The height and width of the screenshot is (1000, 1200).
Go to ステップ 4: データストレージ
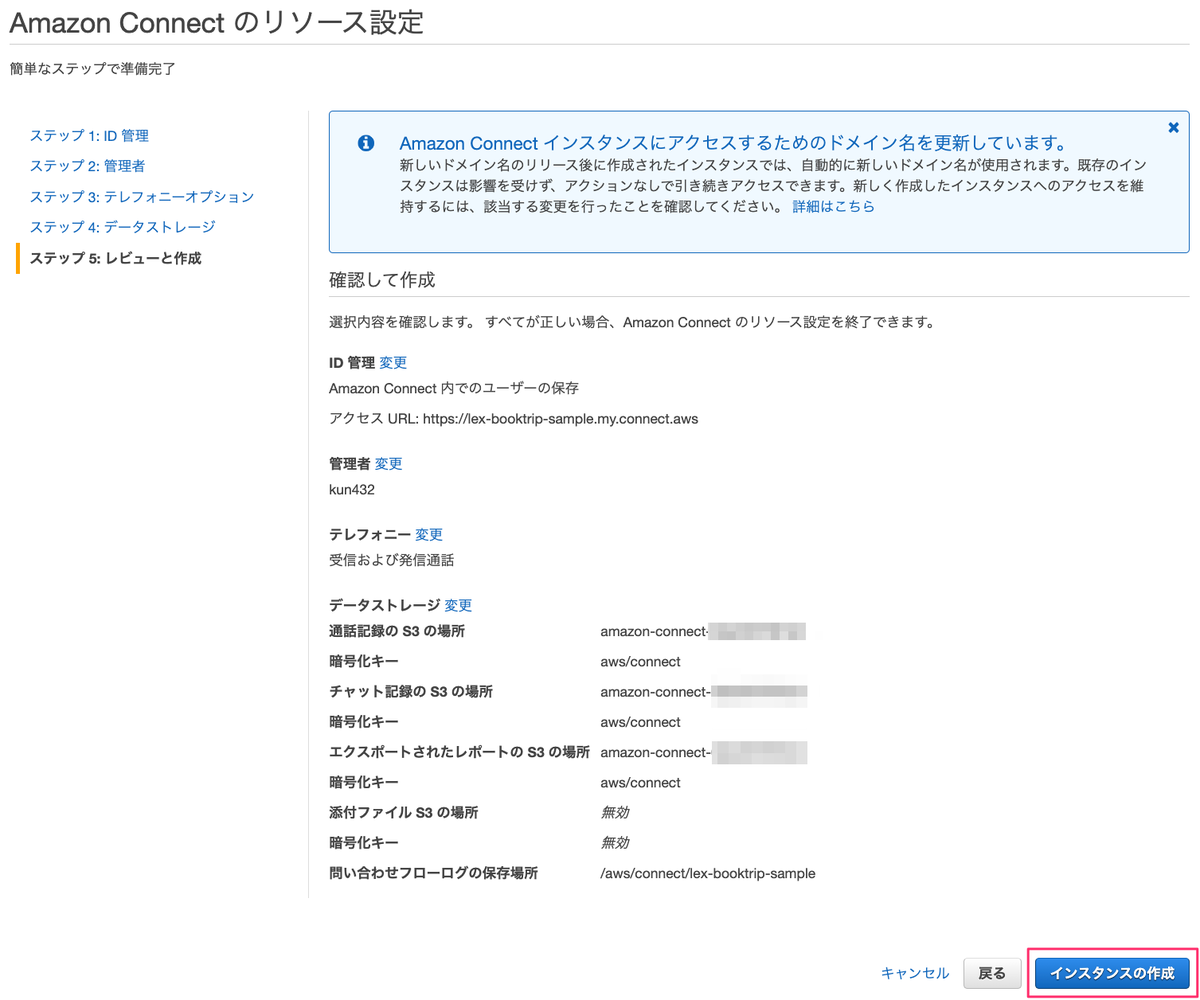[122, 227]
